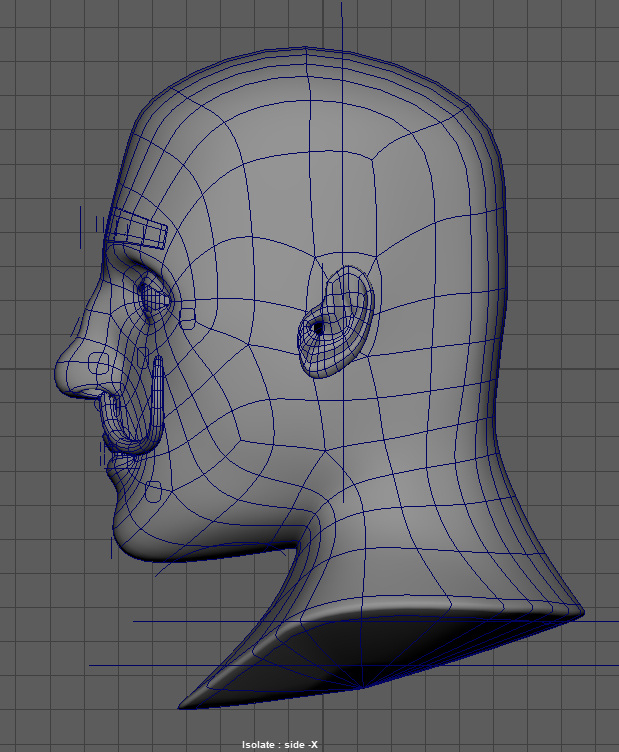
Task: Click the curved mustache mesh beside the mouth
Action: [x=155, y=400]
